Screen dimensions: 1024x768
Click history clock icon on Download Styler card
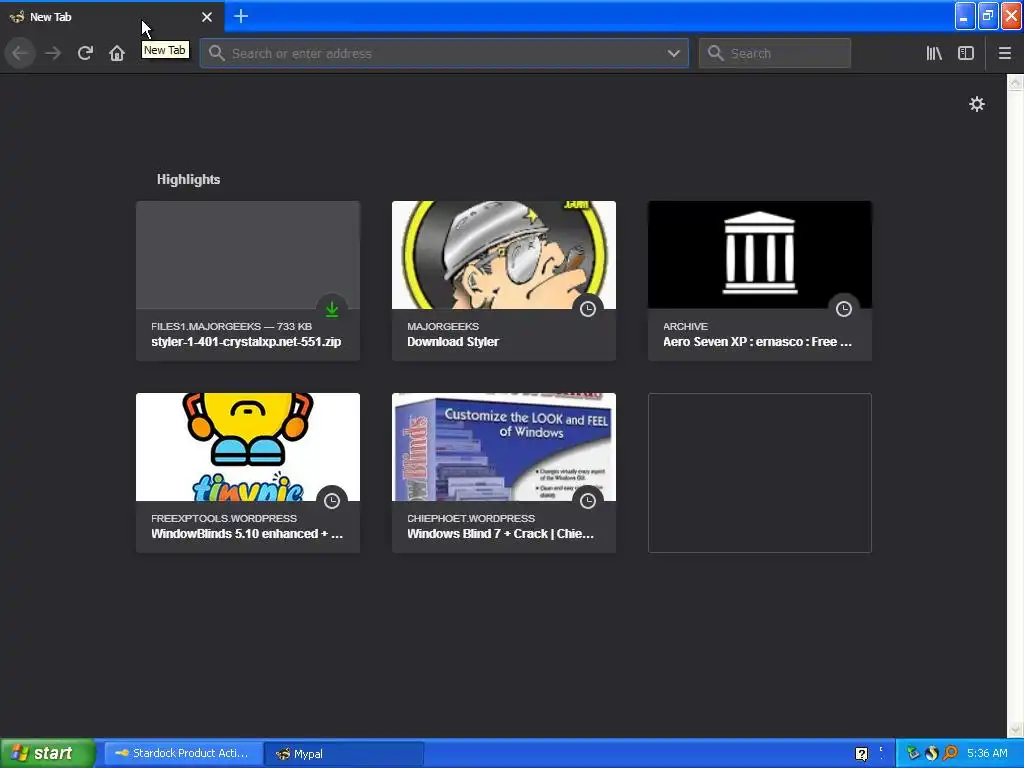point(588,309)
